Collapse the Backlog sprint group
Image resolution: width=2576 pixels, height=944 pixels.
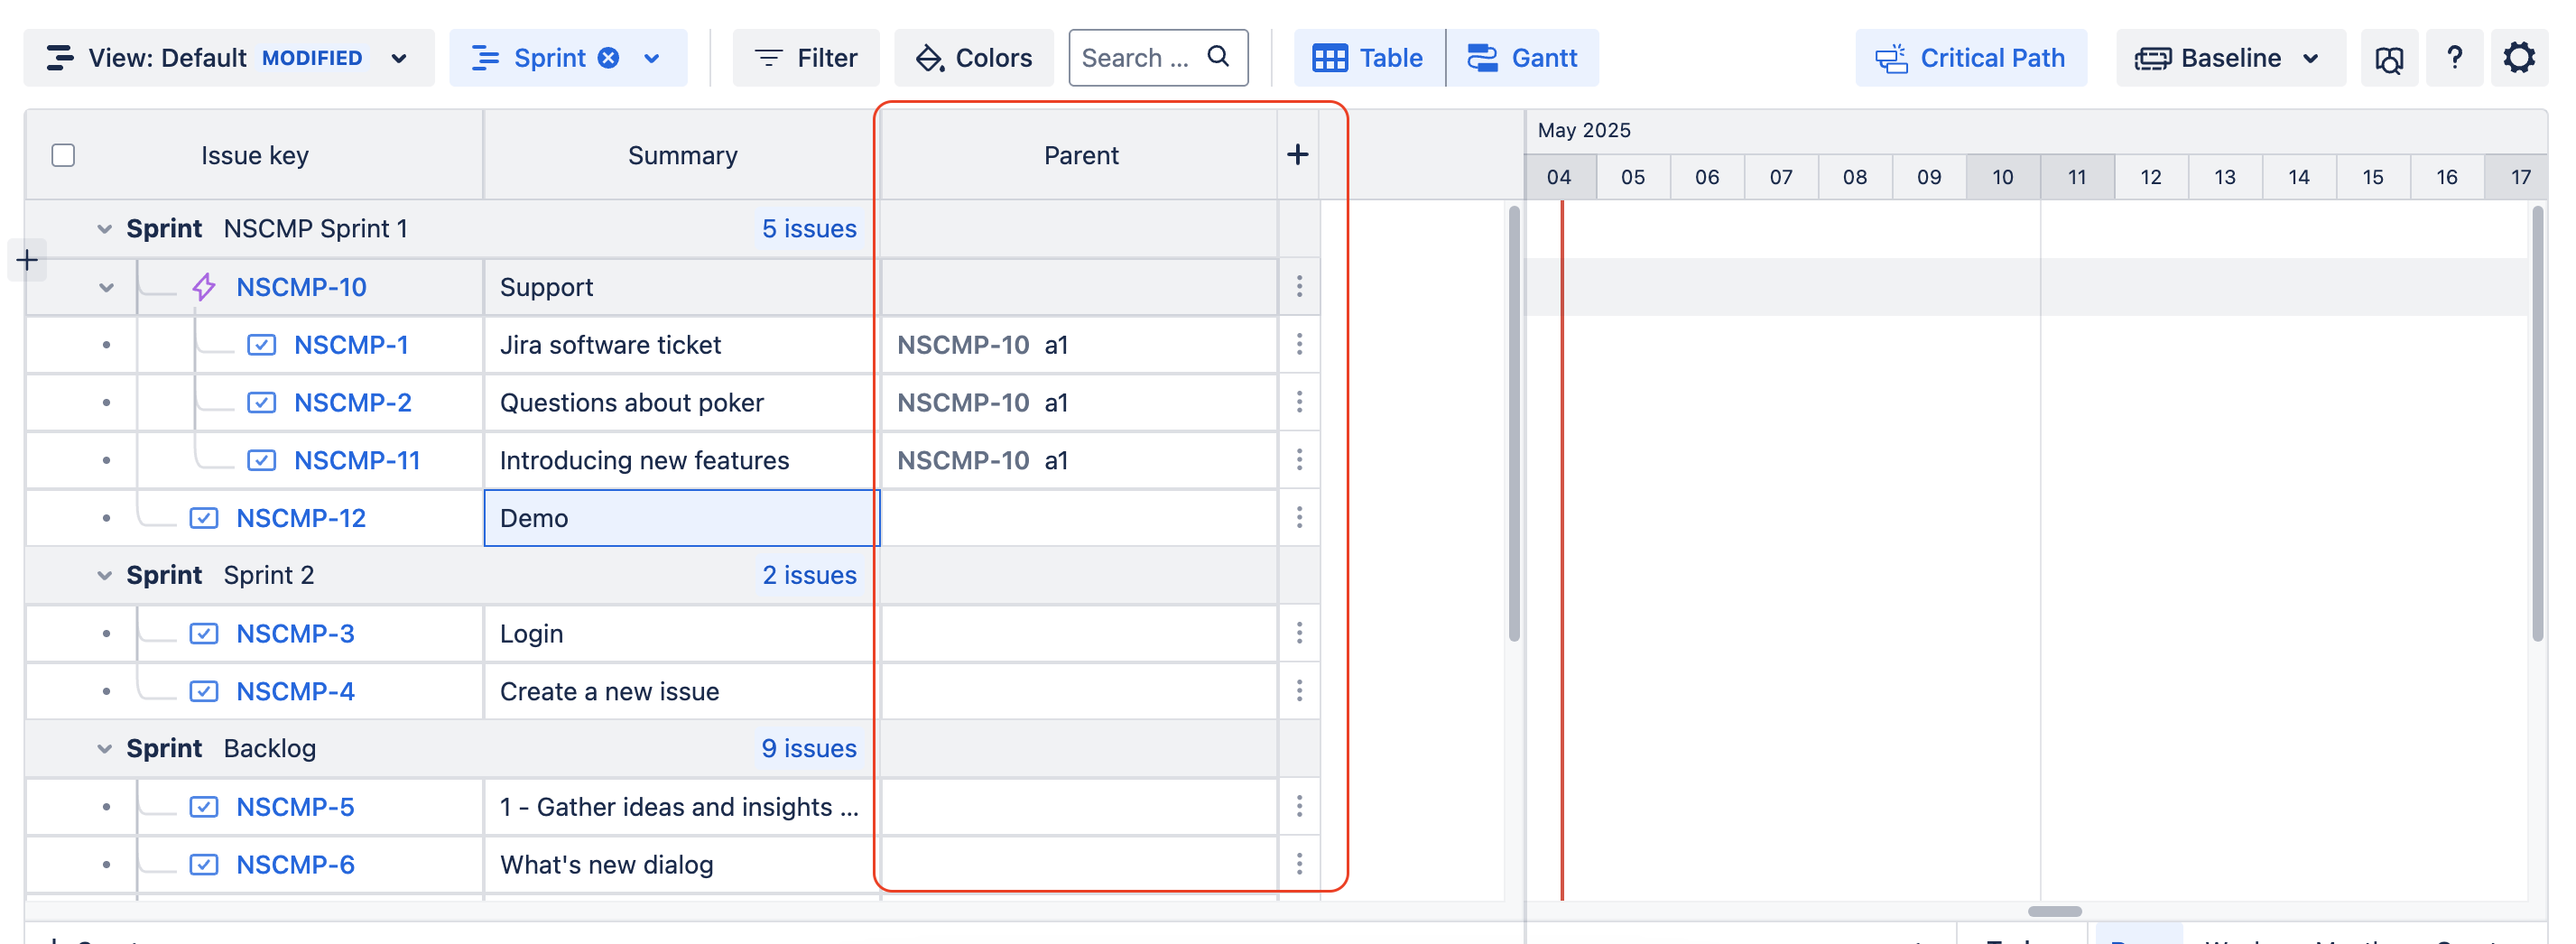[x=104, y=749]
